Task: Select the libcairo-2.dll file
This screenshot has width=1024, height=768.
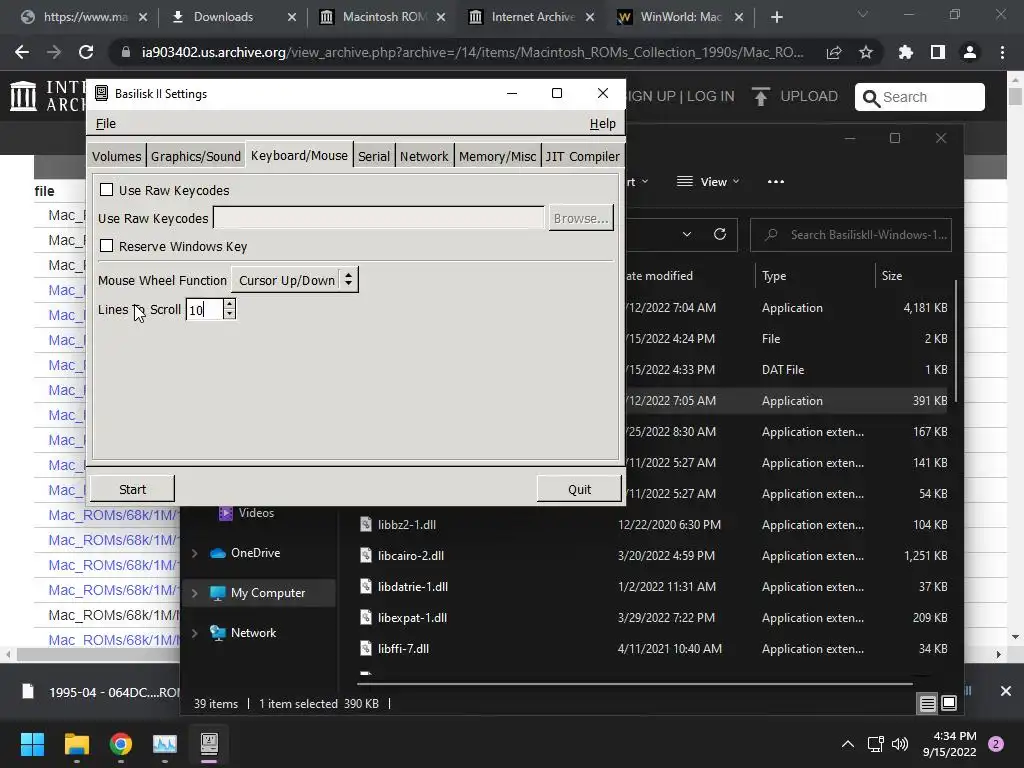Action: pyautogui.click(x=411, y=556)
